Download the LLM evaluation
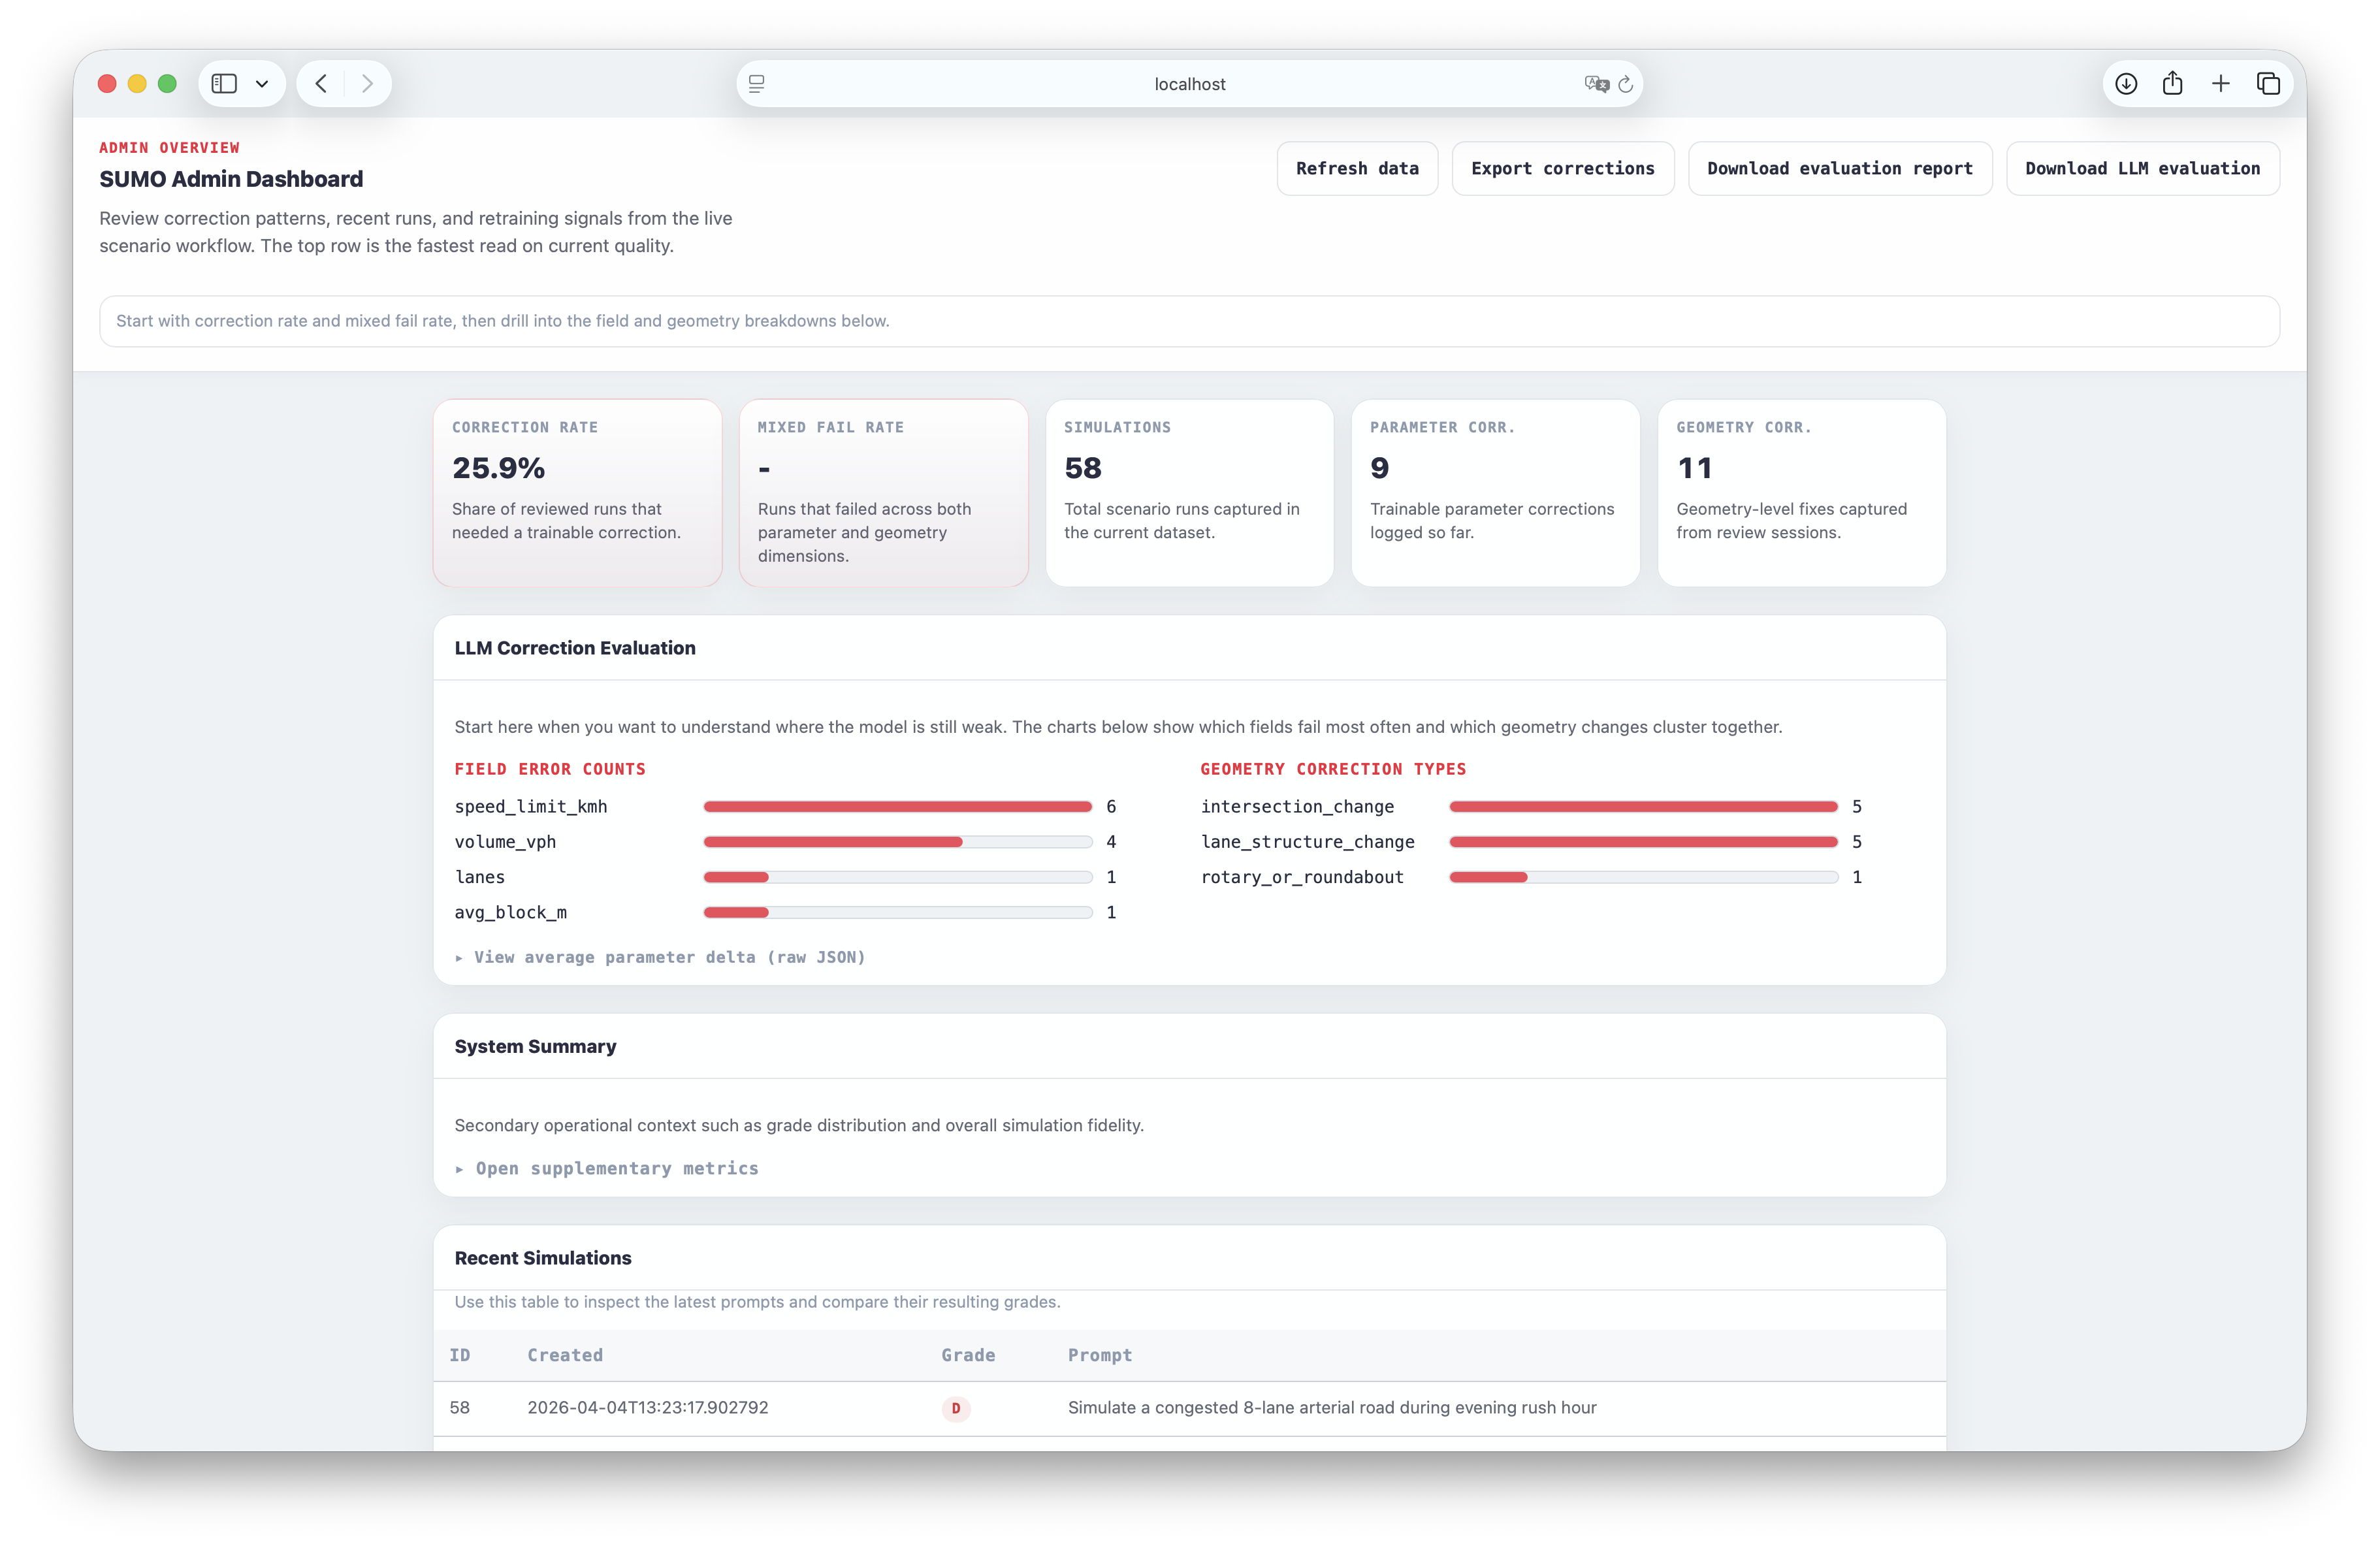 [x=2142, y=168]
